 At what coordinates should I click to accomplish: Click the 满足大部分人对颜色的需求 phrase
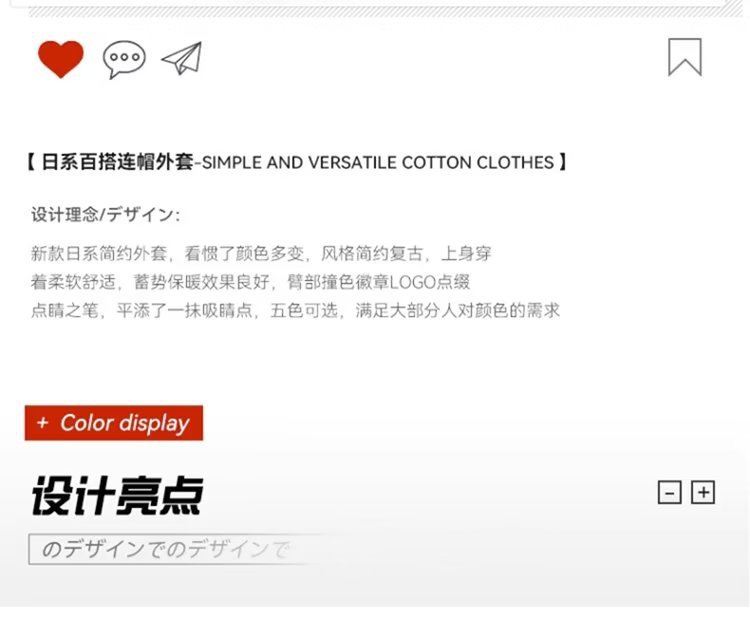coord(458,310)
